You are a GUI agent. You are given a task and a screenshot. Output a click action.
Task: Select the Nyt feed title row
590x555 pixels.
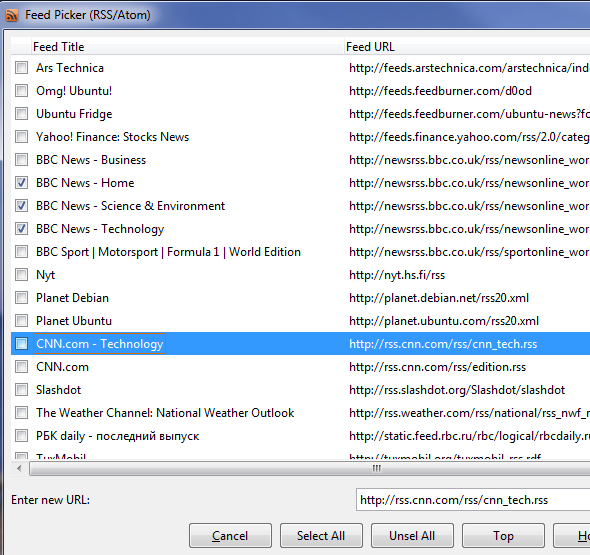click(300, 275)
